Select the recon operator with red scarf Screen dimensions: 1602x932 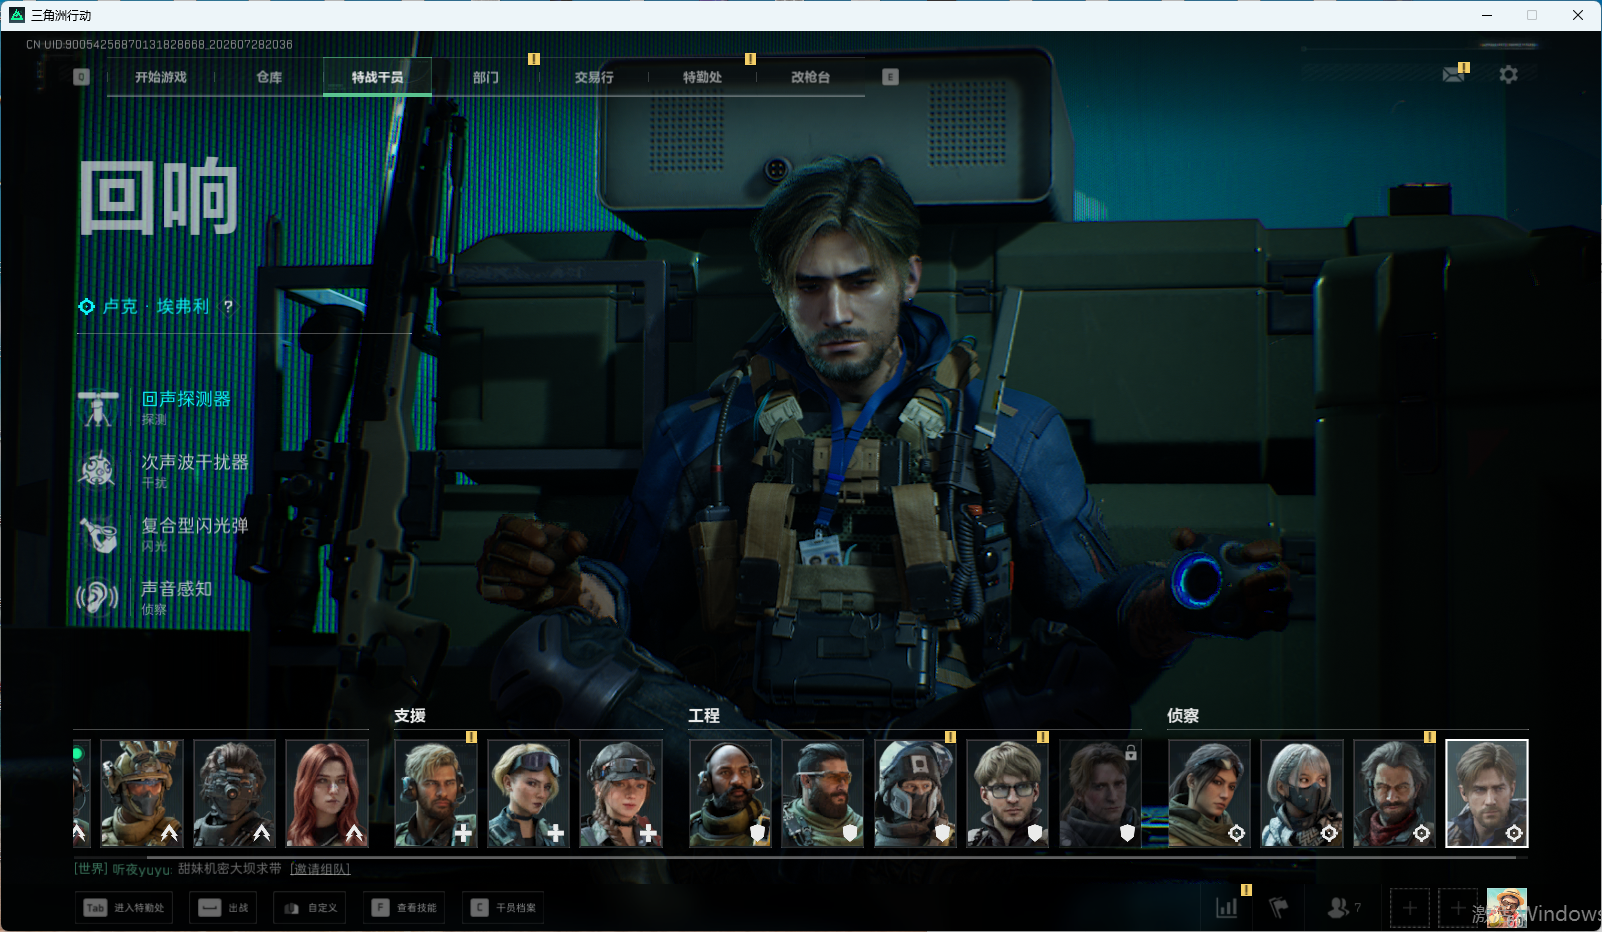(1394, 794)
